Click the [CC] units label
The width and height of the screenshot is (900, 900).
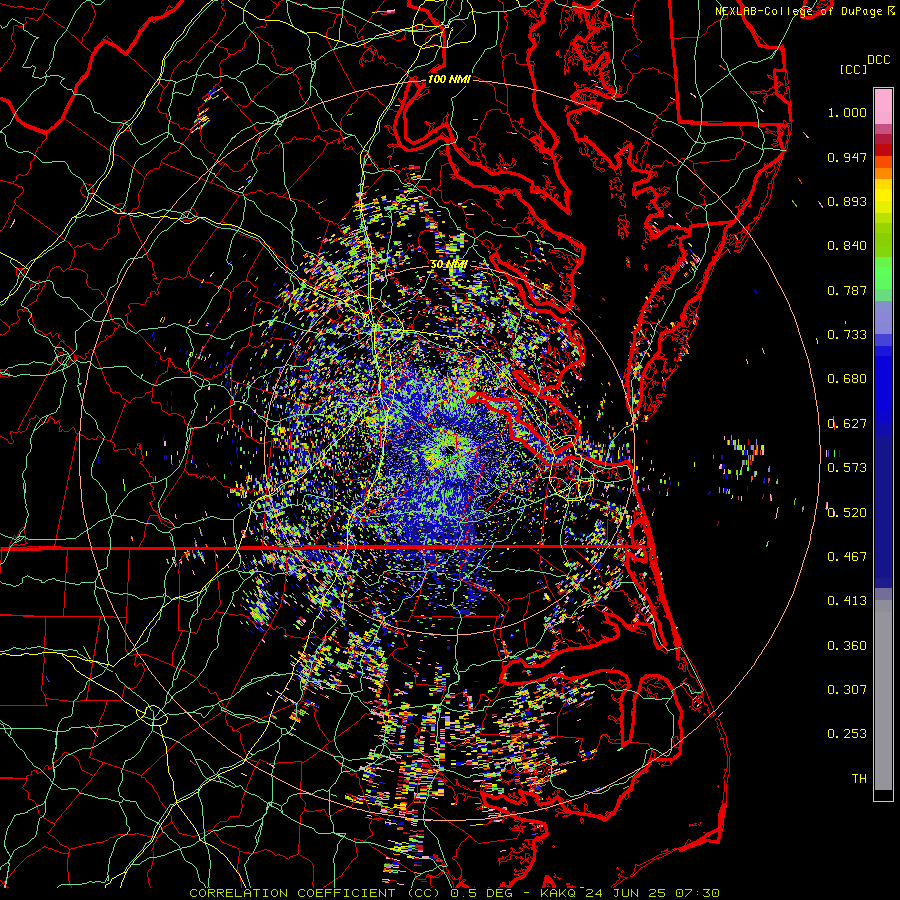[854, 69]
